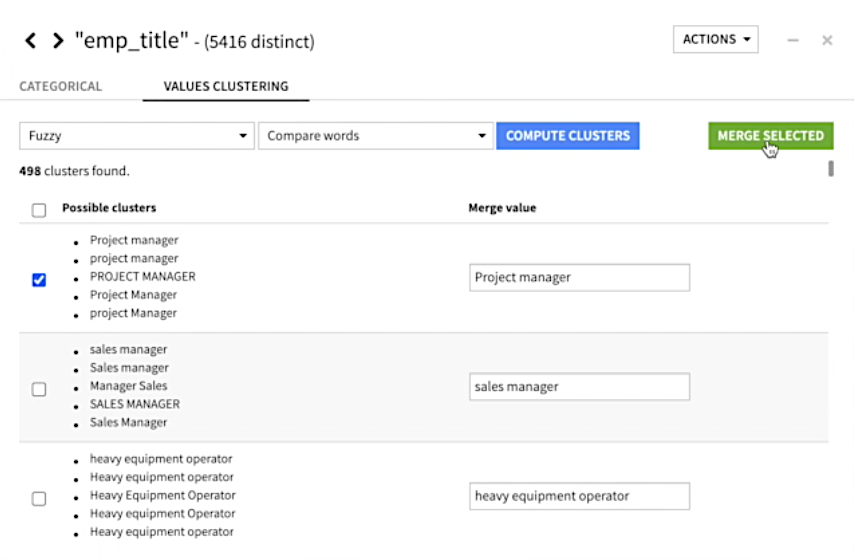Click the sales manager merge value field

point(579,387)
